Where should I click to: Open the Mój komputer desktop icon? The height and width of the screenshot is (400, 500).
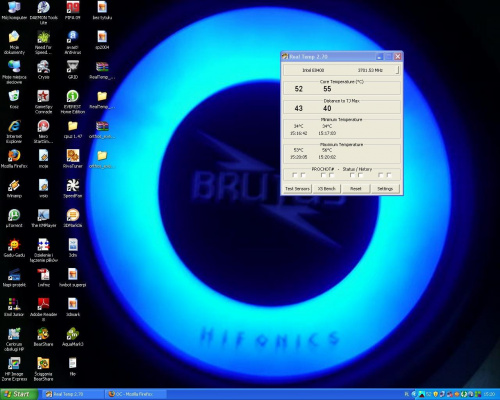click(14, 10)
